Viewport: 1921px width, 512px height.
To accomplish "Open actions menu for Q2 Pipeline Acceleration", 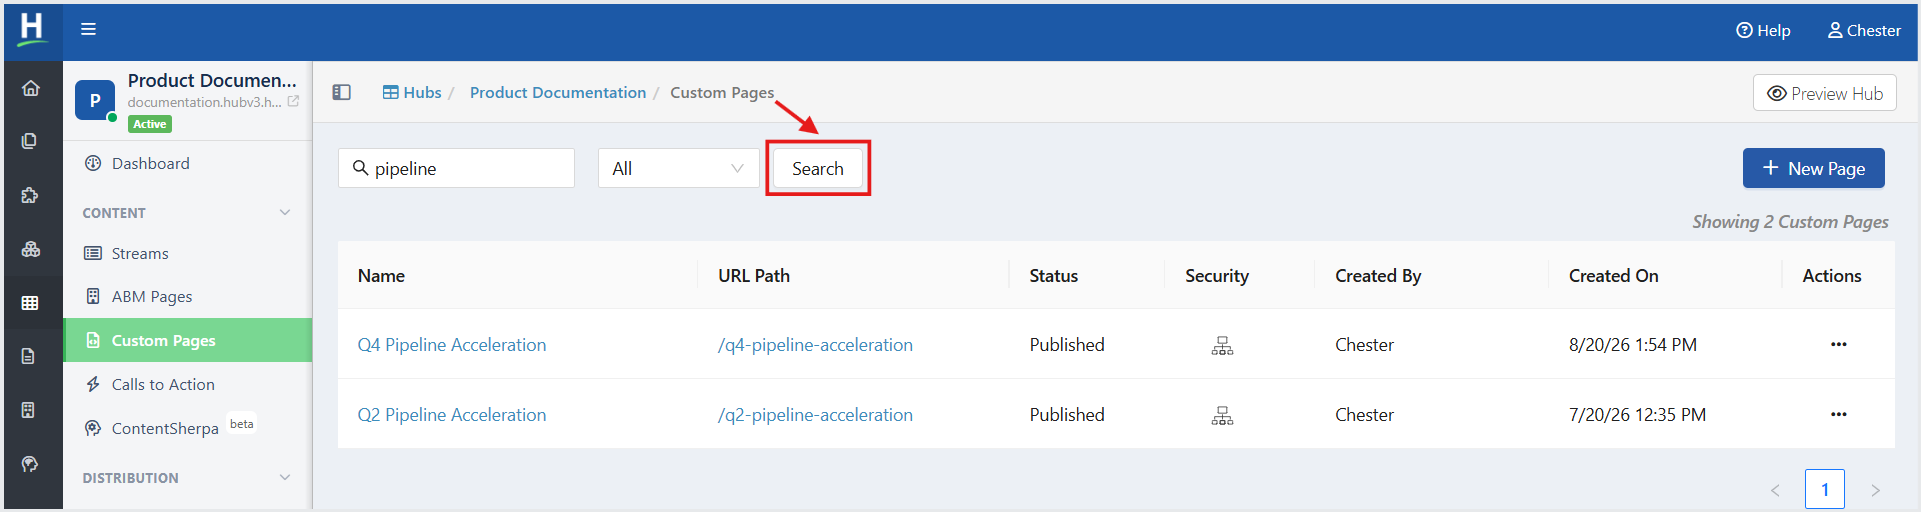I will point(1838,414).
